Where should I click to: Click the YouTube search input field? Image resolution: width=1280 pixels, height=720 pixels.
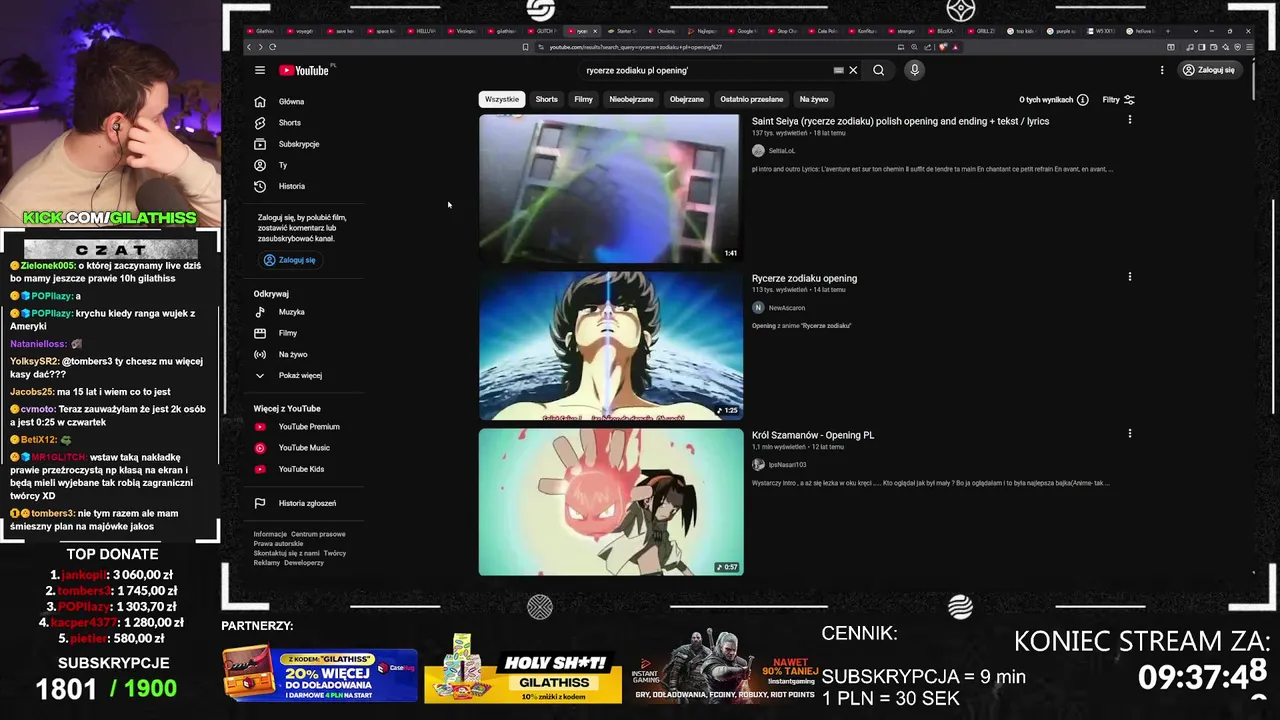705,70
